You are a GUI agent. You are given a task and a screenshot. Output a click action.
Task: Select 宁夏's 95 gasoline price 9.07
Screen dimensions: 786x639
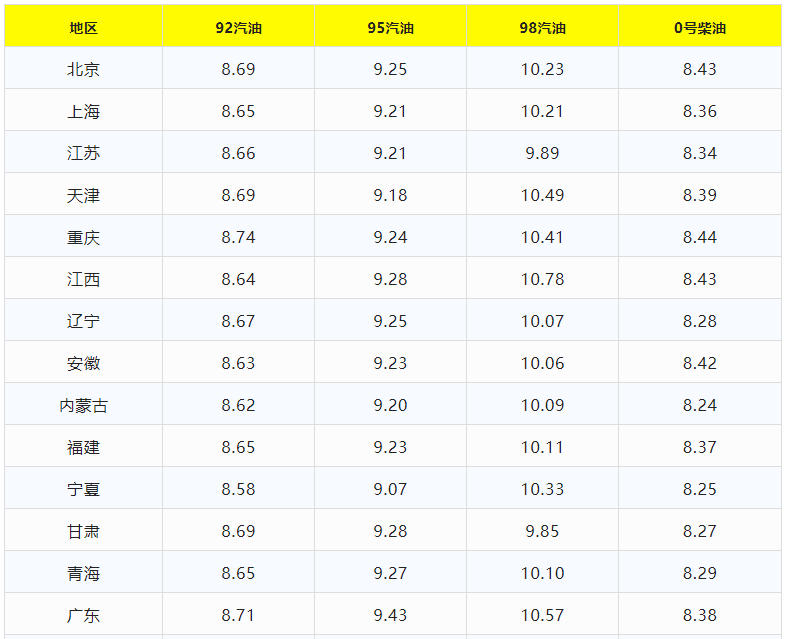tap(390, 490)
